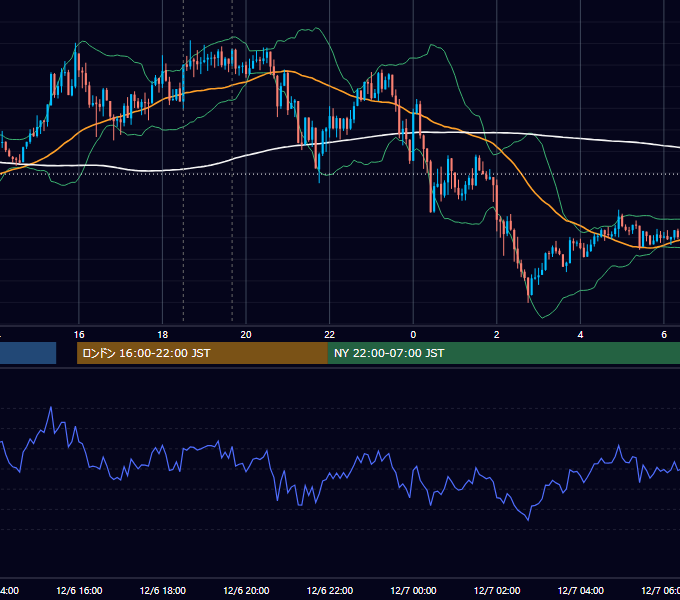Click the 12/7 04:00 timestamp on the lower axis
The image size is (680, 600).
581,591
